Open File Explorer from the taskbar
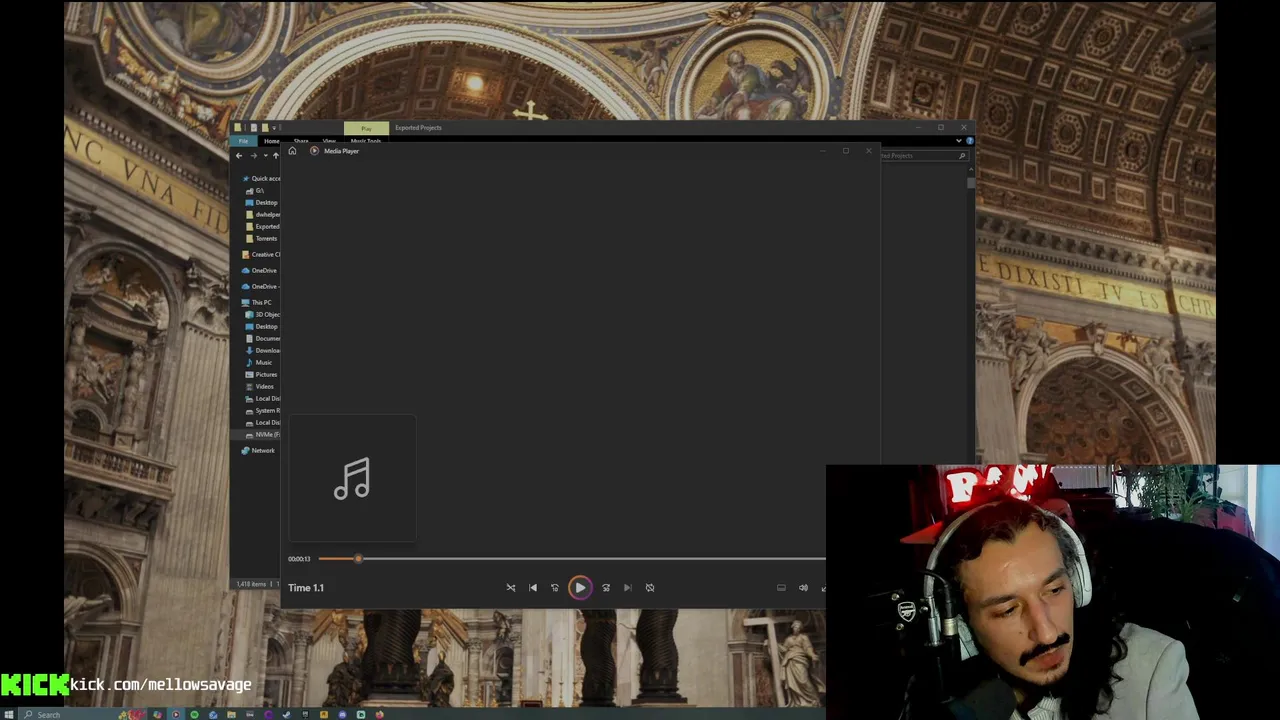This screenshot has width=1280, height=720. point(231,714)
